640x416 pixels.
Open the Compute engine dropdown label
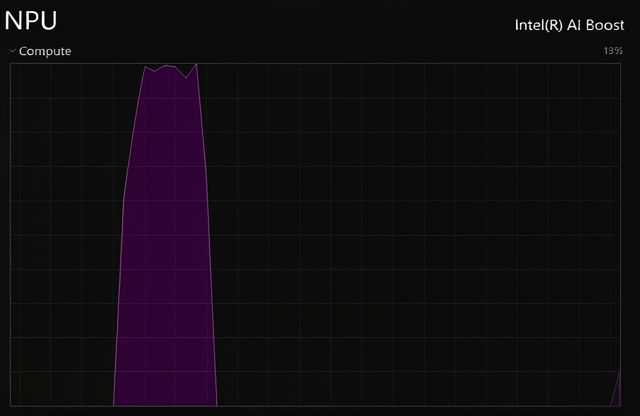click(x=45, y=51)
